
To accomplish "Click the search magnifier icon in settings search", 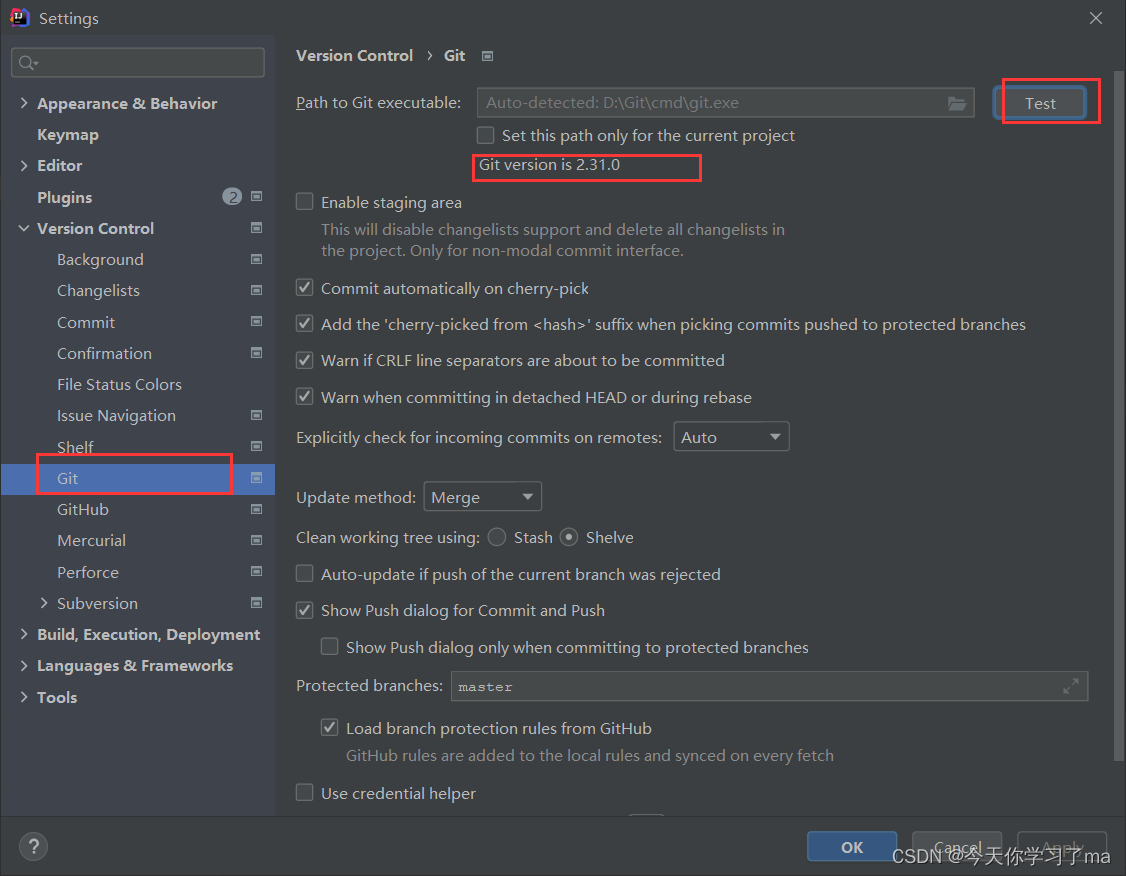I will pos(27,63).
